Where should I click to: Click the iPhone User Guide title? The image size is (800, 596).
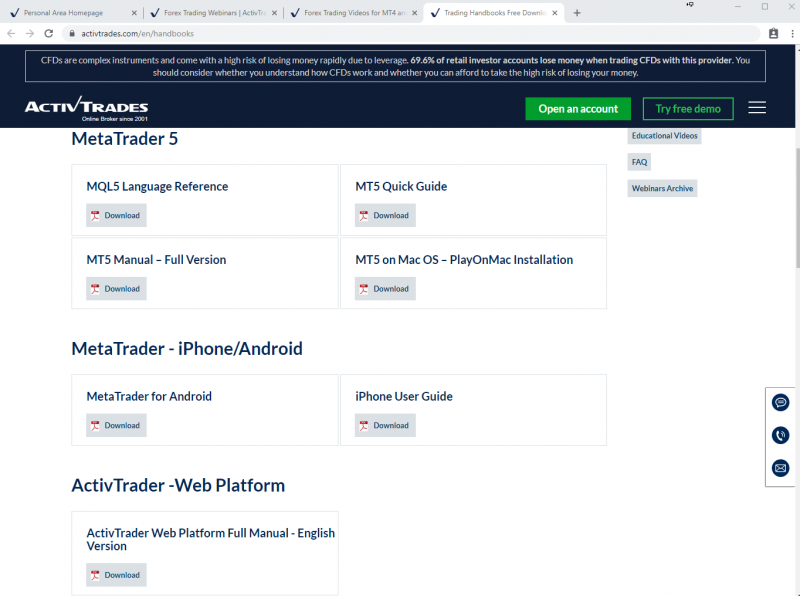point(404,396)
